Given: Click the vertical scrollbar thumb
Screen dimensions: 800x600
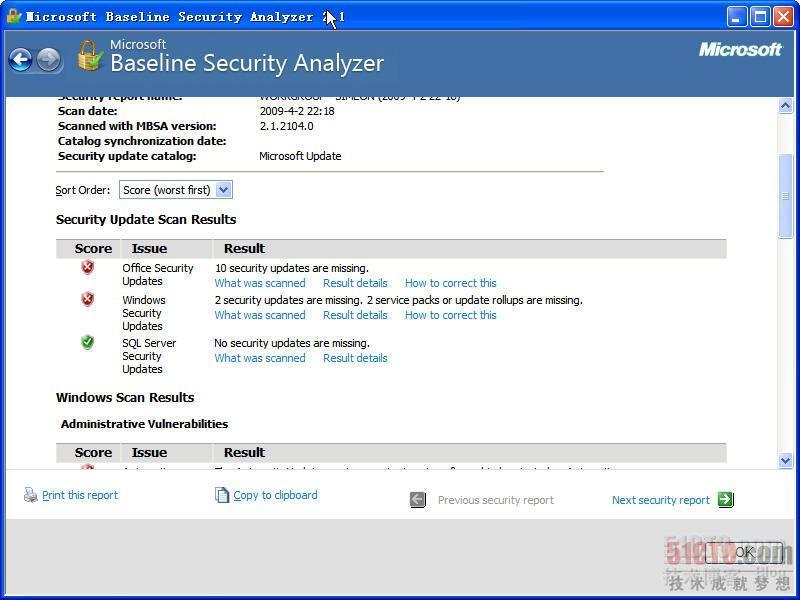Looking at the screenshot, I should (x=785, y=196).
